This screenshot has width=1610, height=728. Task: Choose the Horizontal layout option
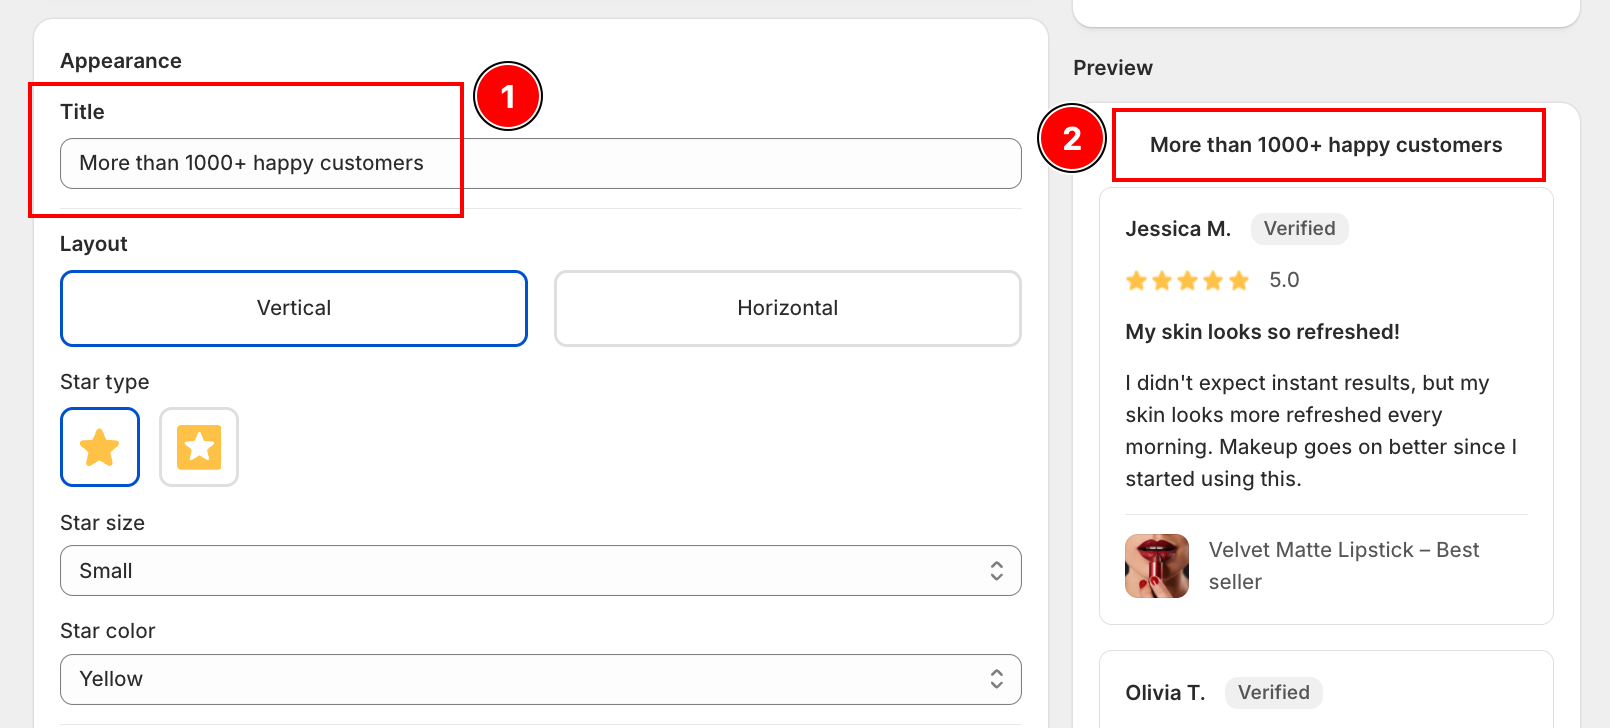788,308
